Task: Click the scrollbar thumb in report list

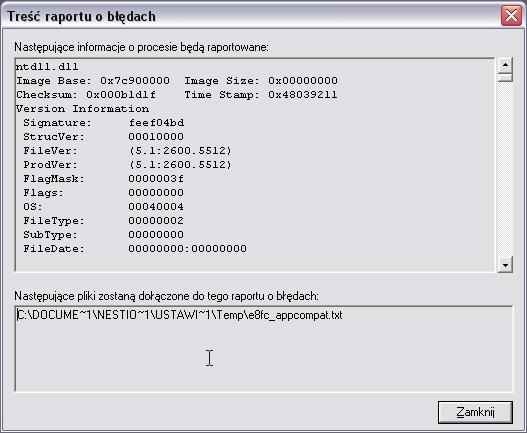Action: (505, 78)
